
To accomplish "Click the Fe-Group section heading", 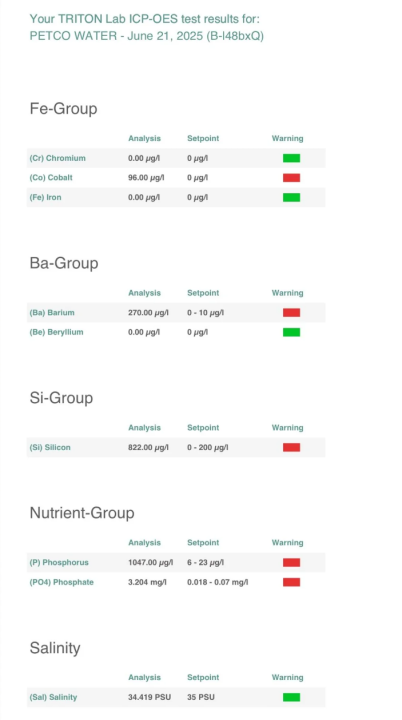I will pos(63,109).
